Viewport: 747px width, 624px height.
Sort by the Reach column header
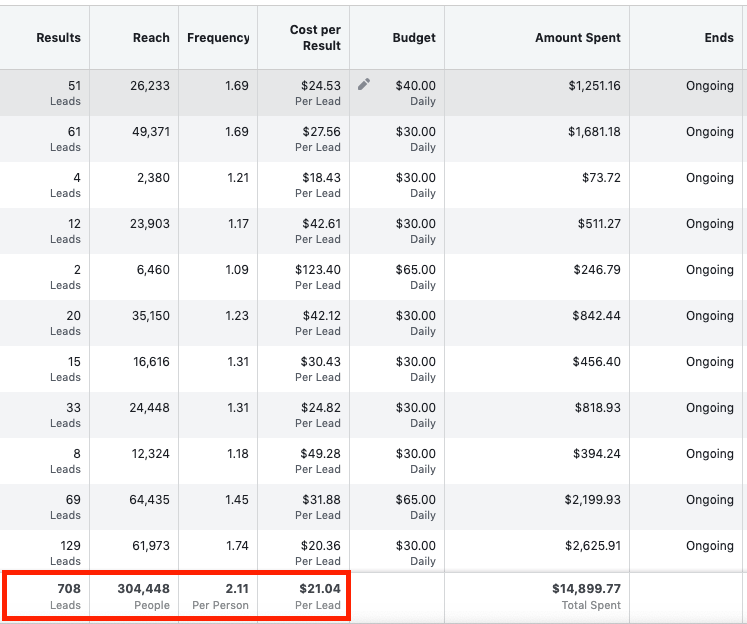[x=151, y=38]
